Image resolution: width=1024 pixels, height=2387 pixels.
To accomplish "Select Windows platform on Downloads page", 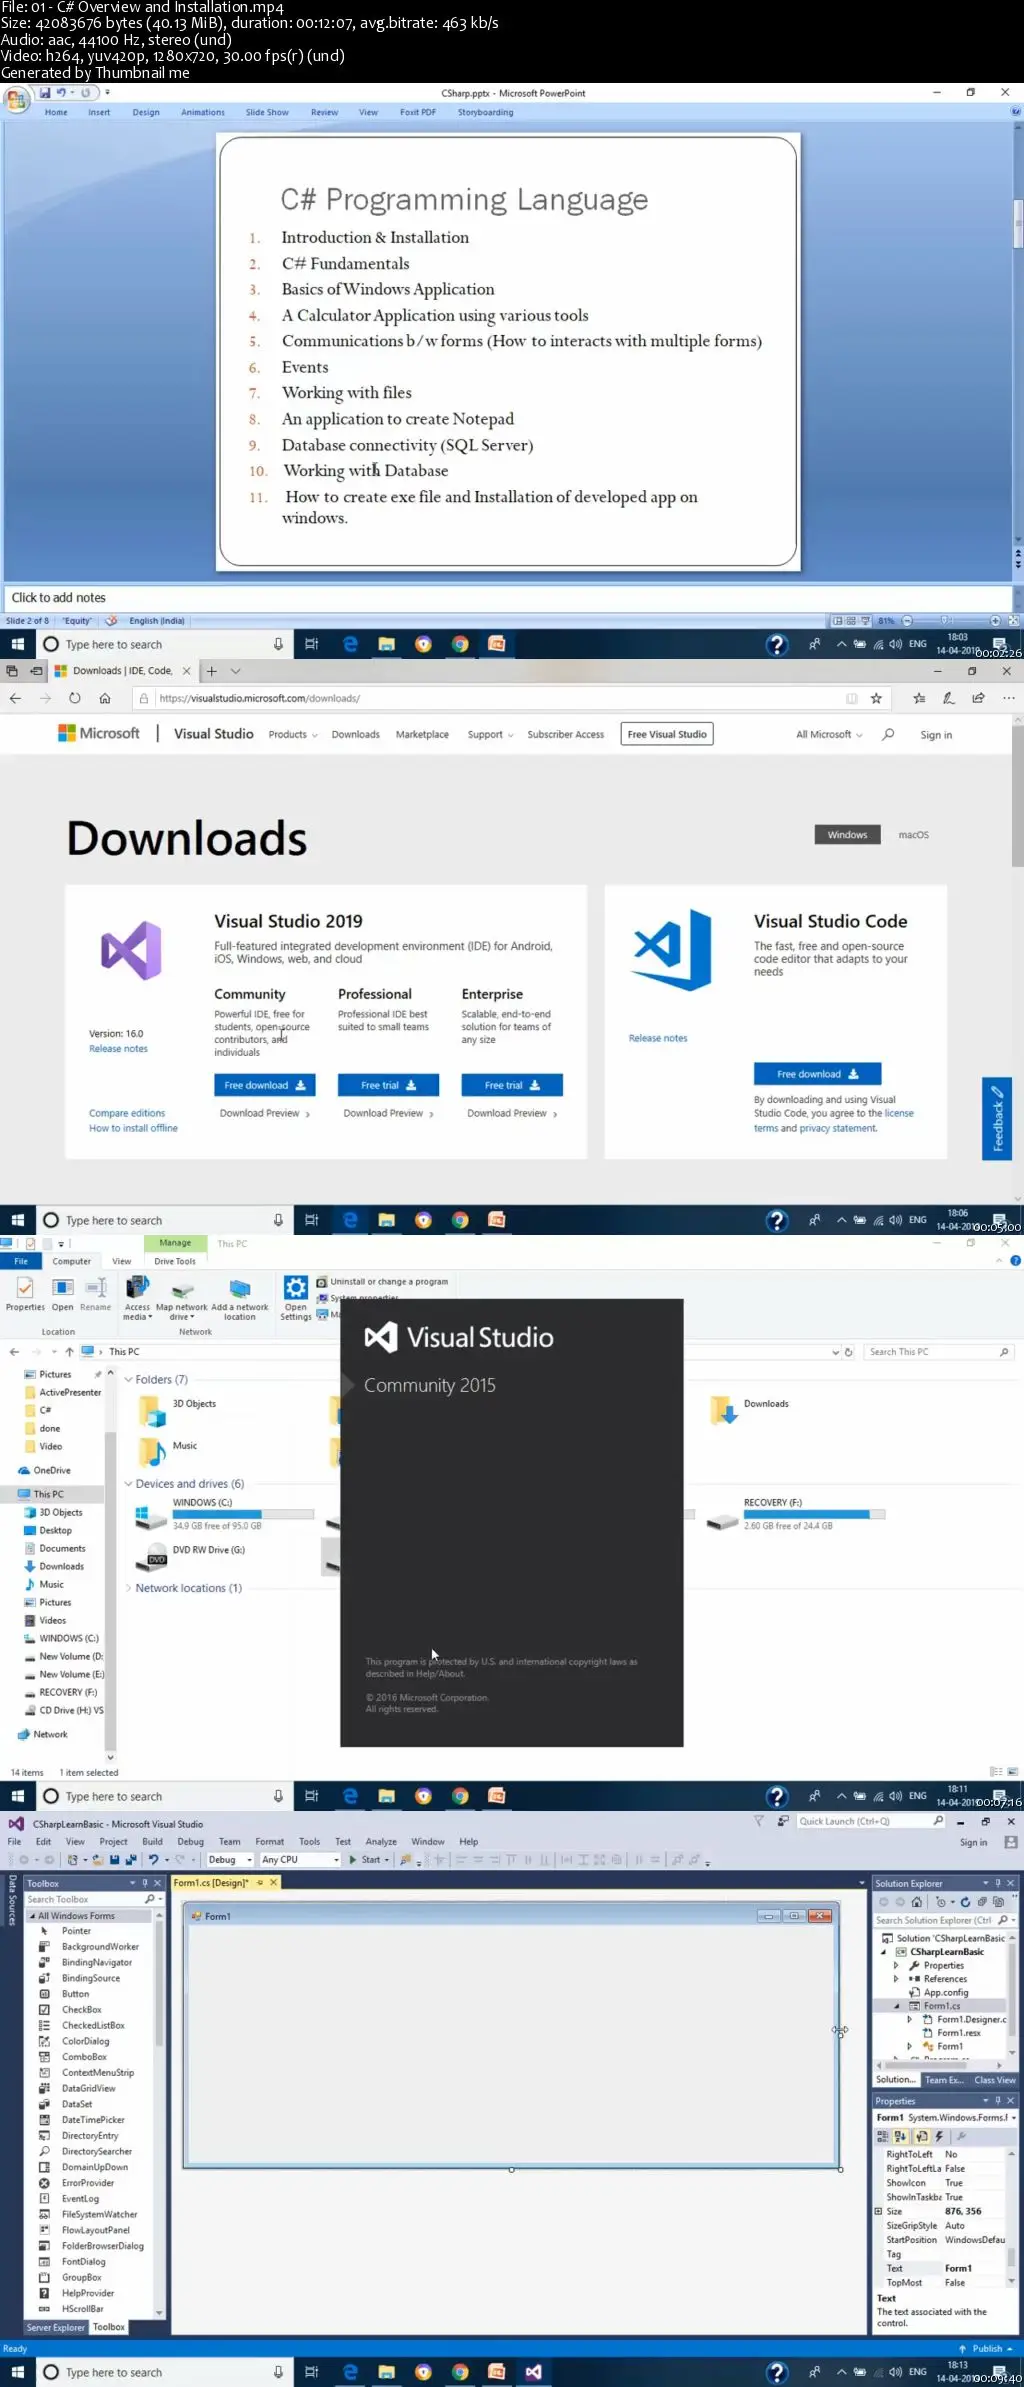I will pos(847,834).
